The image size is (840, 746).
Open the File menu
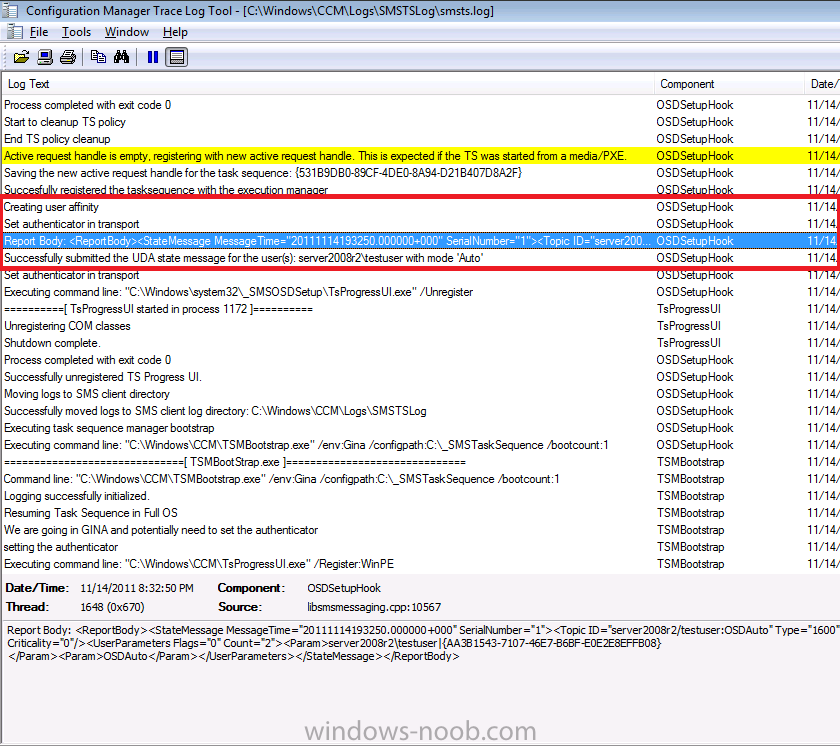tap(39, 32)
